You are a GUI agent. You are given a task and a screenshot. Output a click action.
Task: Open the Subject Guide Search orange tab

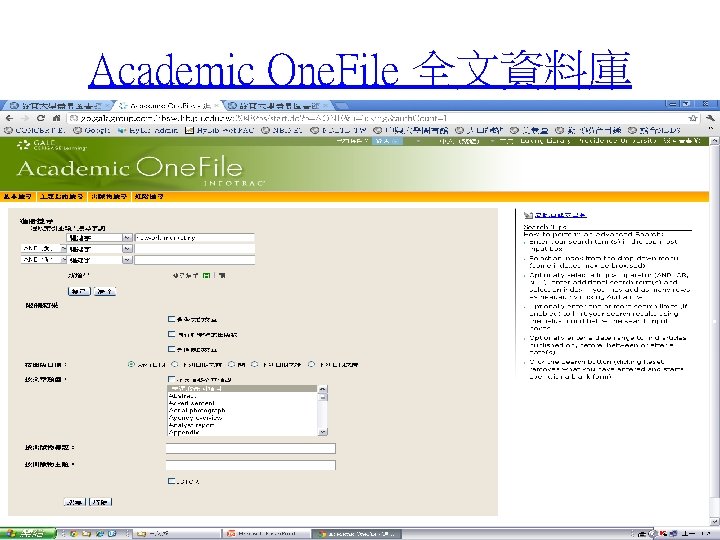[62, 197]
